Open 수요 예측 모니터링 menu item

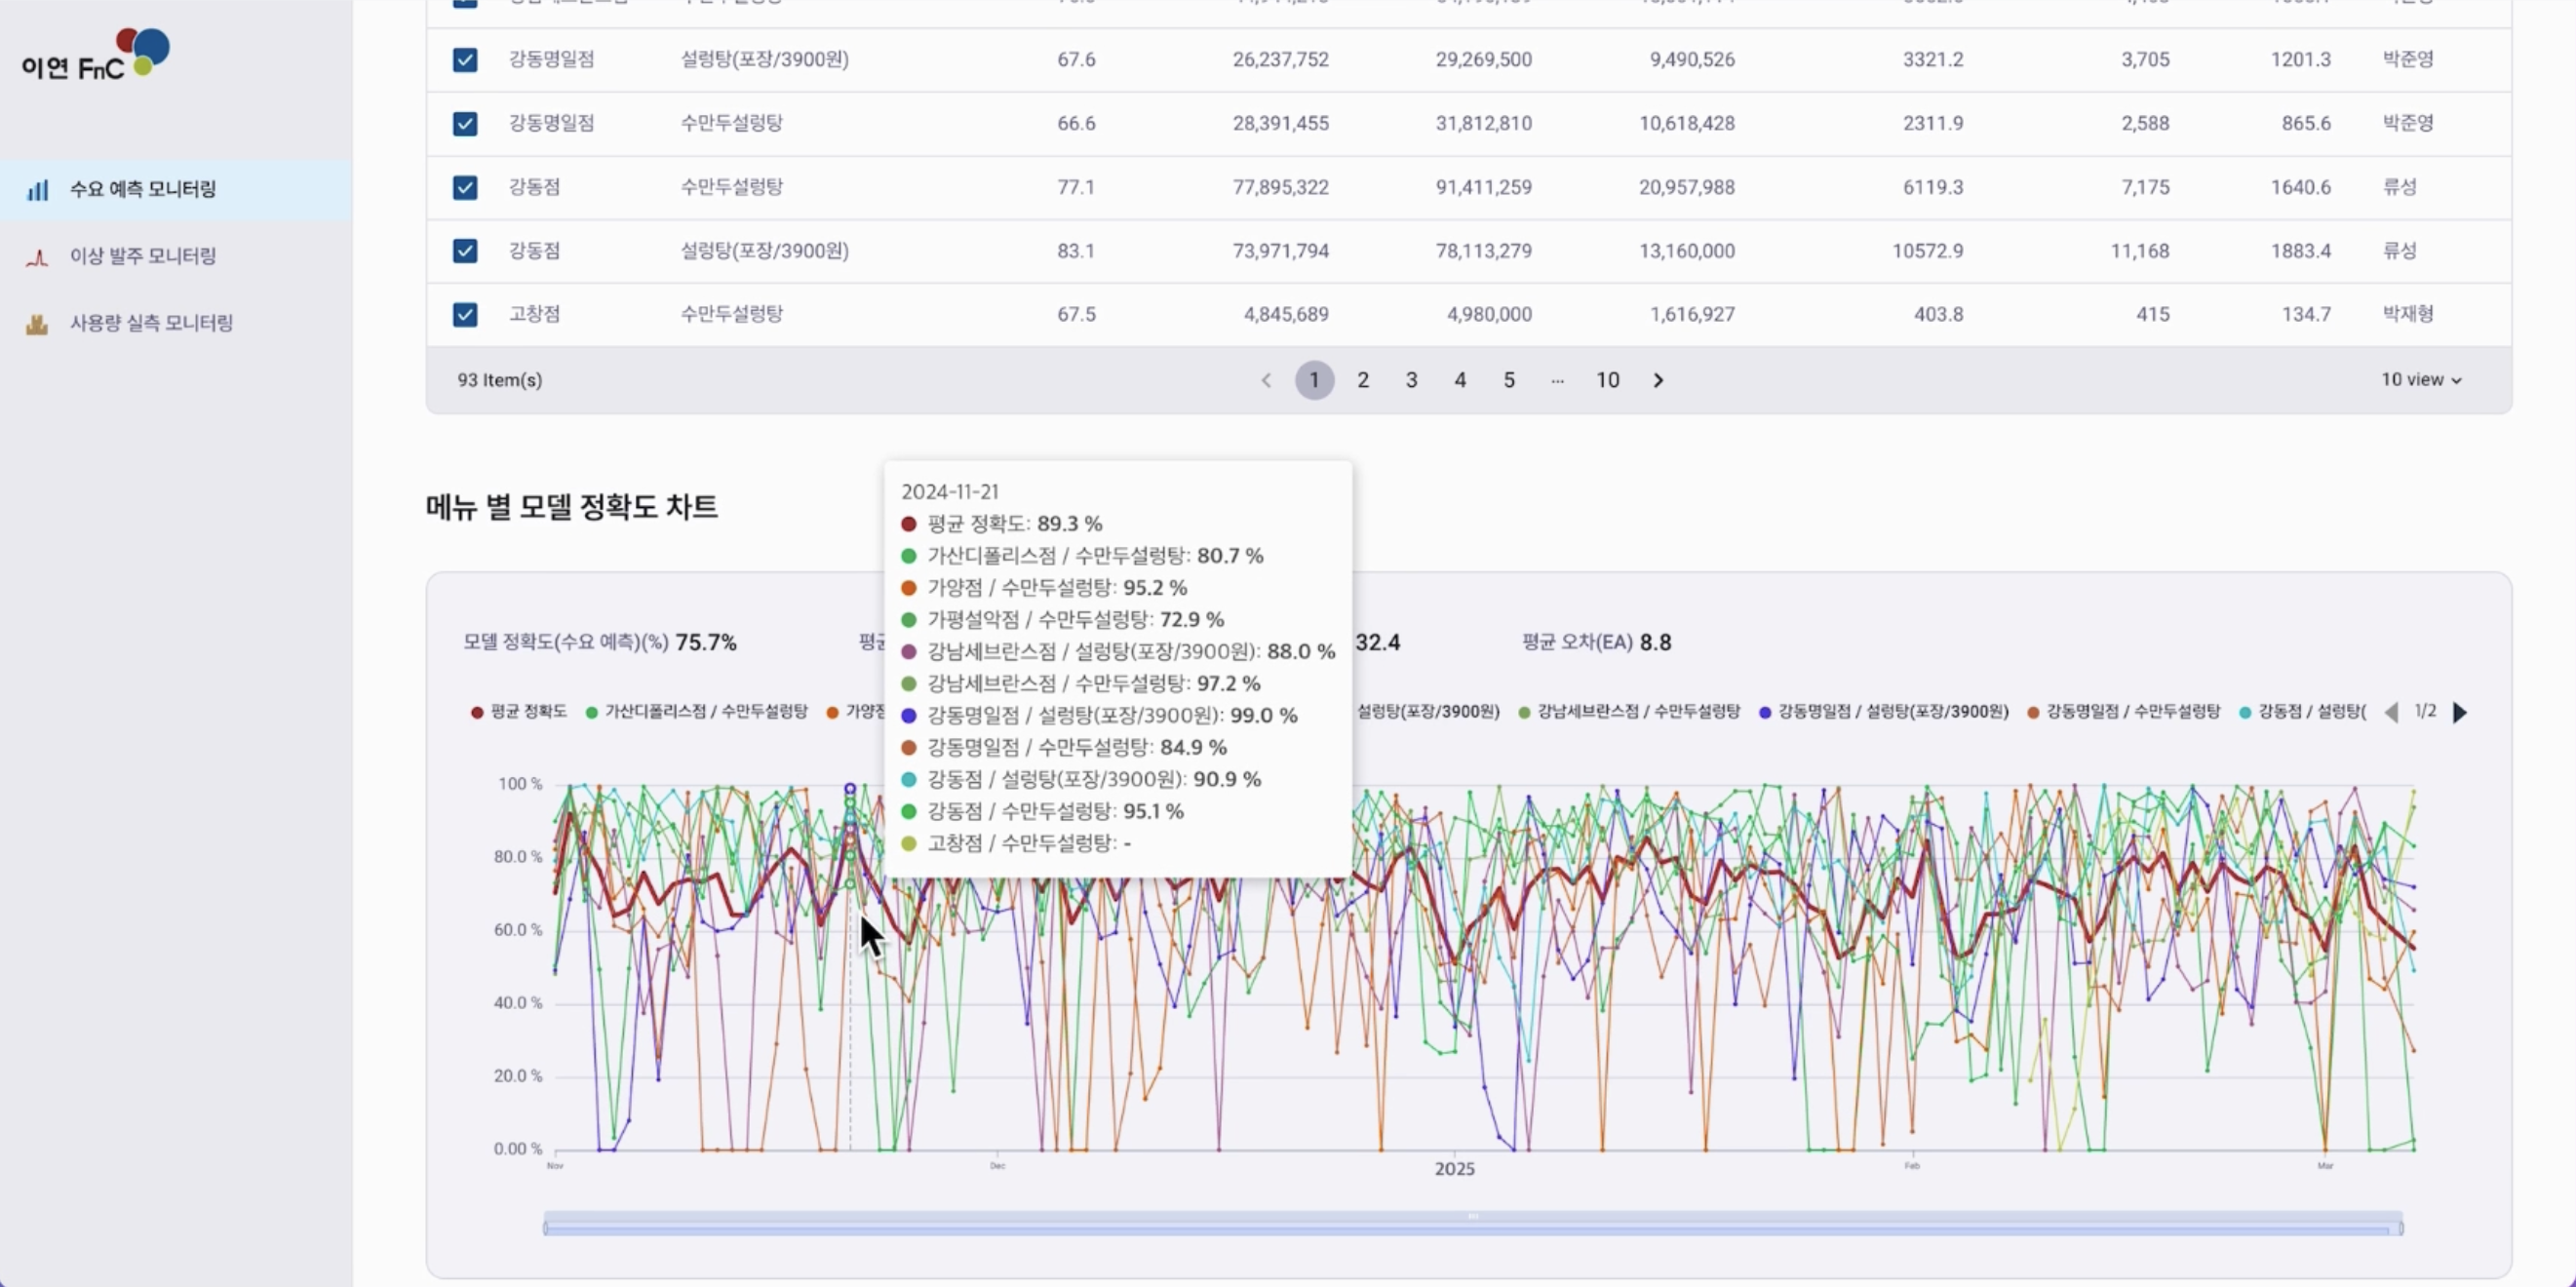click(x=143, y=189)
